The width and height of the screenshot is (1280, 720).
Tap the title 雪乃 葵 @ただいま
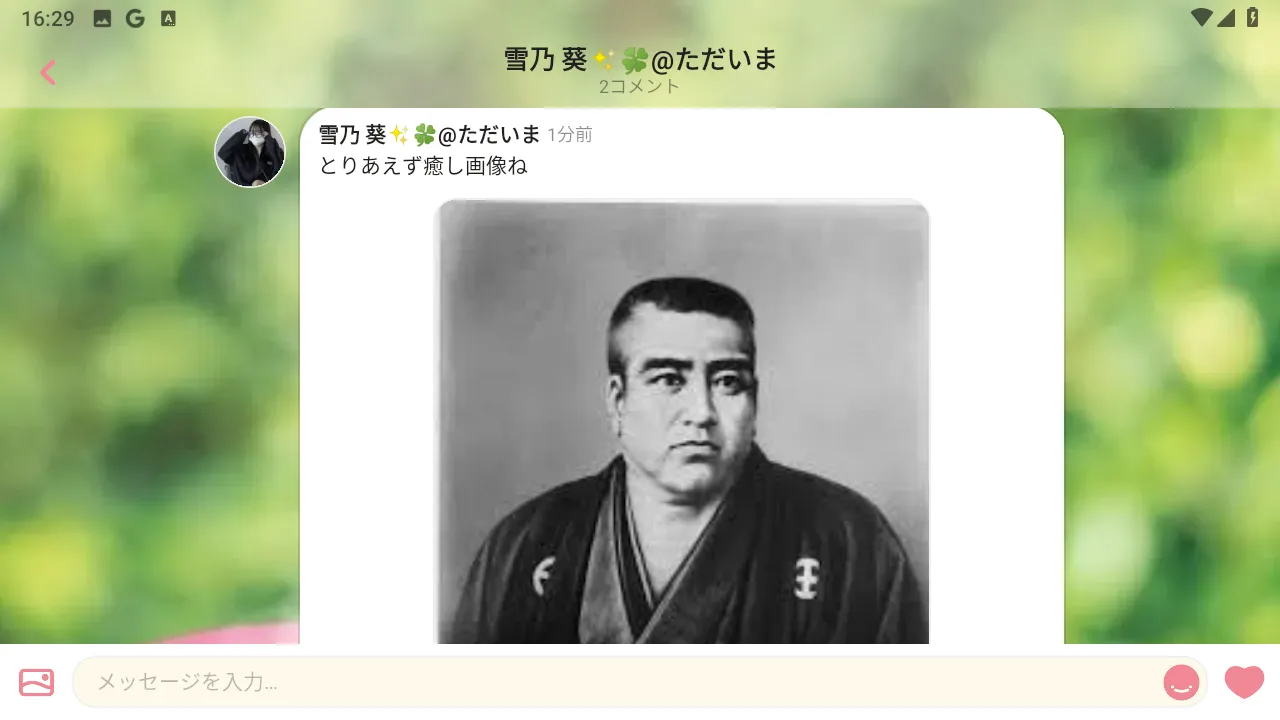coord(640,59)
